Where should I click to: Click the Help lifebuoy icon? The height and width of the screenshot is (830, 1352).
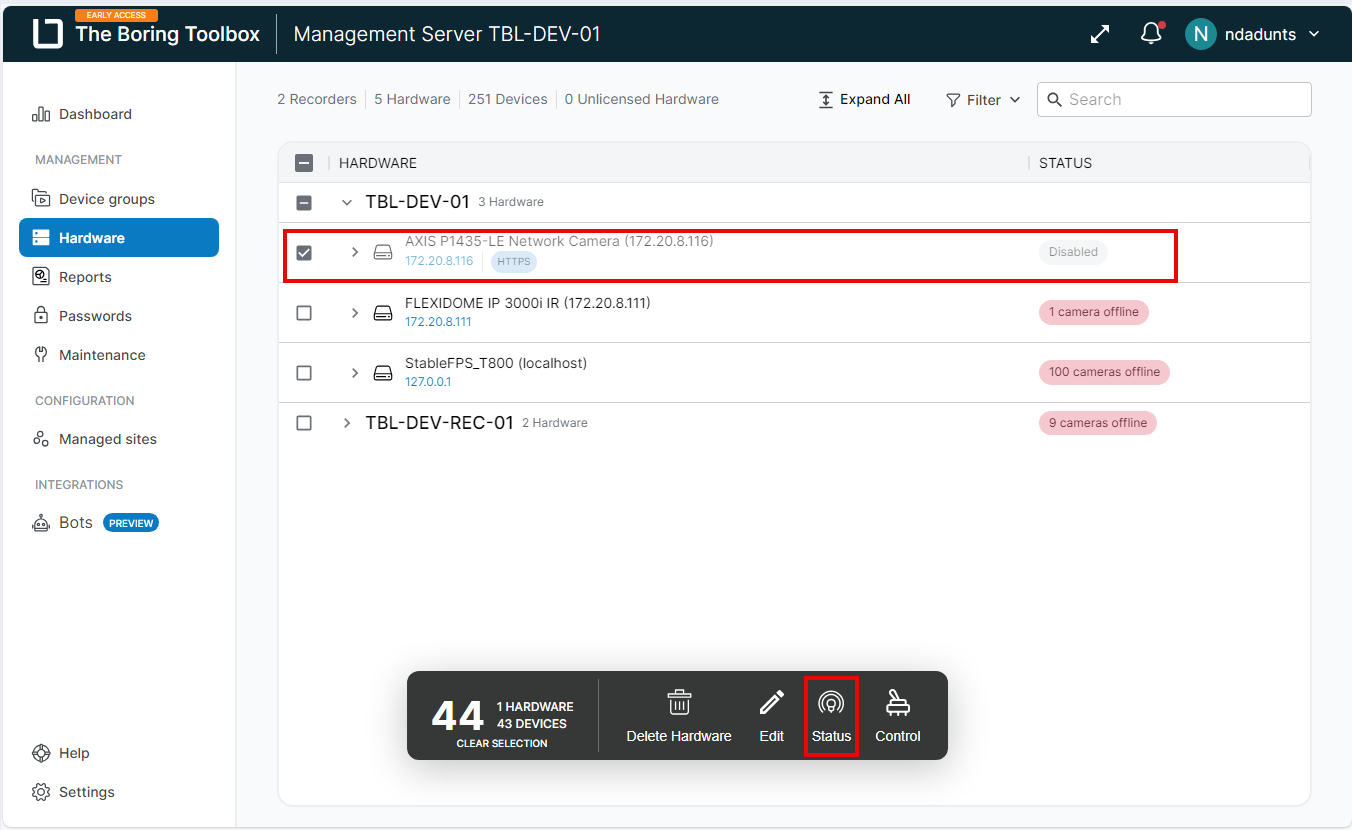pyautogui.click(x=41, y=753)
